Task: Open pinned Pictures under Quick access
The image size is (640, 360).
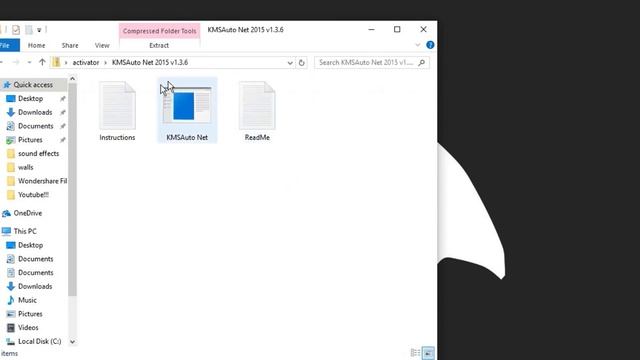Action: coord(30,140)
